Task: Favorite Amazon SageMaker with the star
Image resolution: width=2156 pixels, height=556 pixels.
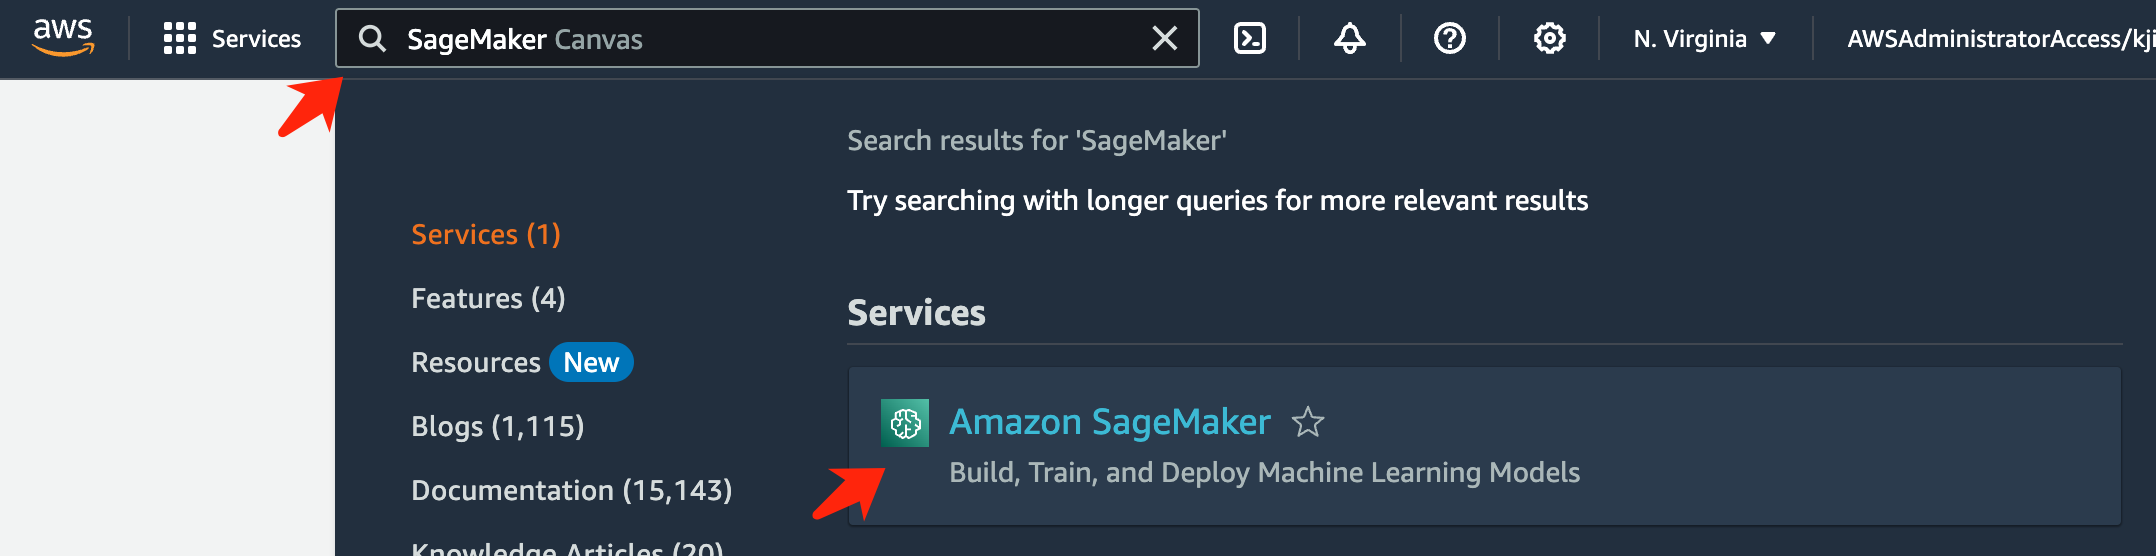Action: 1308,423
